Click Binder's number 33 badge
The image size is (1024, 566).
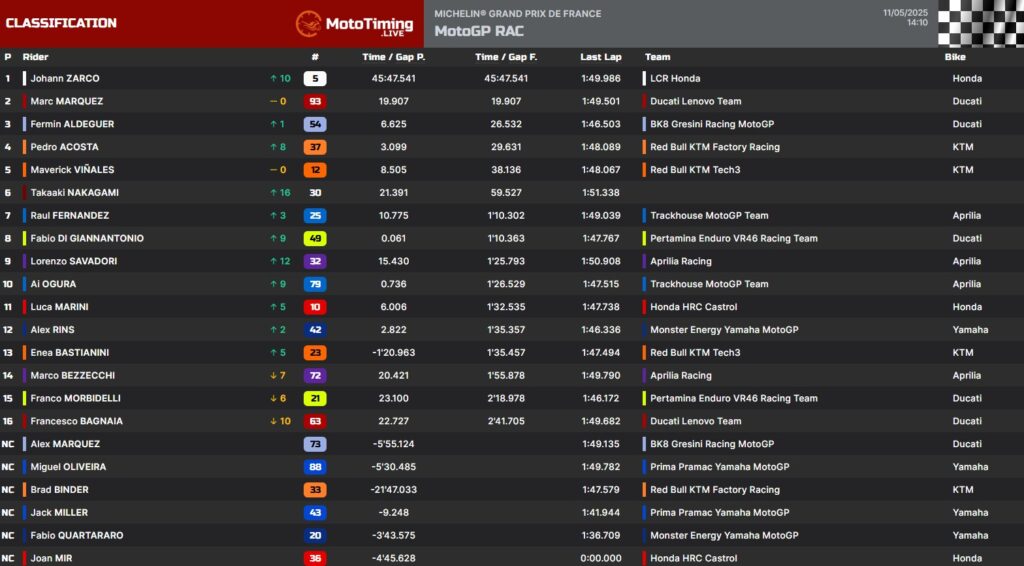(315, 490)
